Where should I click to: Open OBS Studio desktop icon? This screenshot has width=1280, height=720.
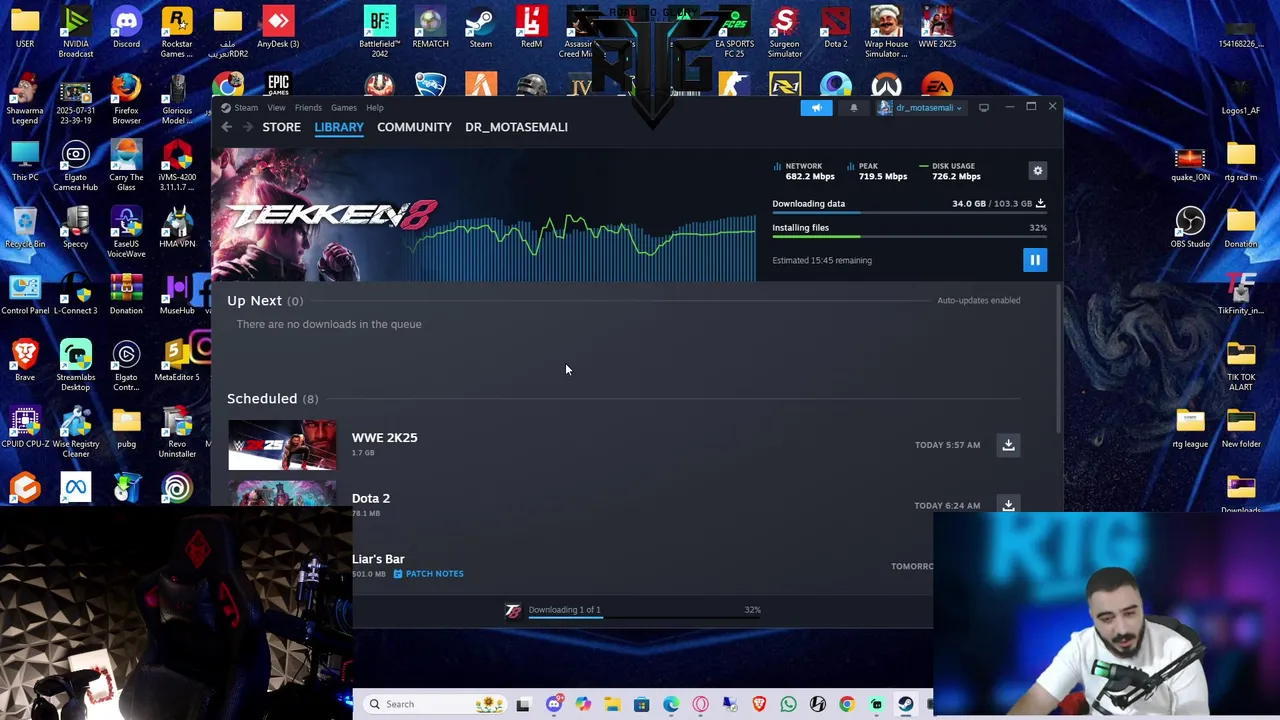1190,228
